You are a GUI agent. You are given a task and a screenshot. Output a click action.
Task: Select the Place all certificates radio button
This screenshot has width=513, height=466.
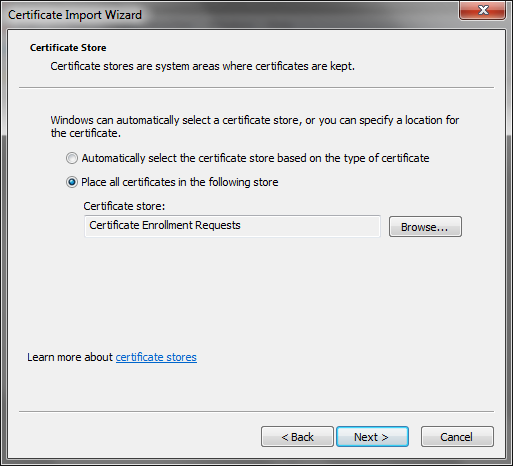72,182
